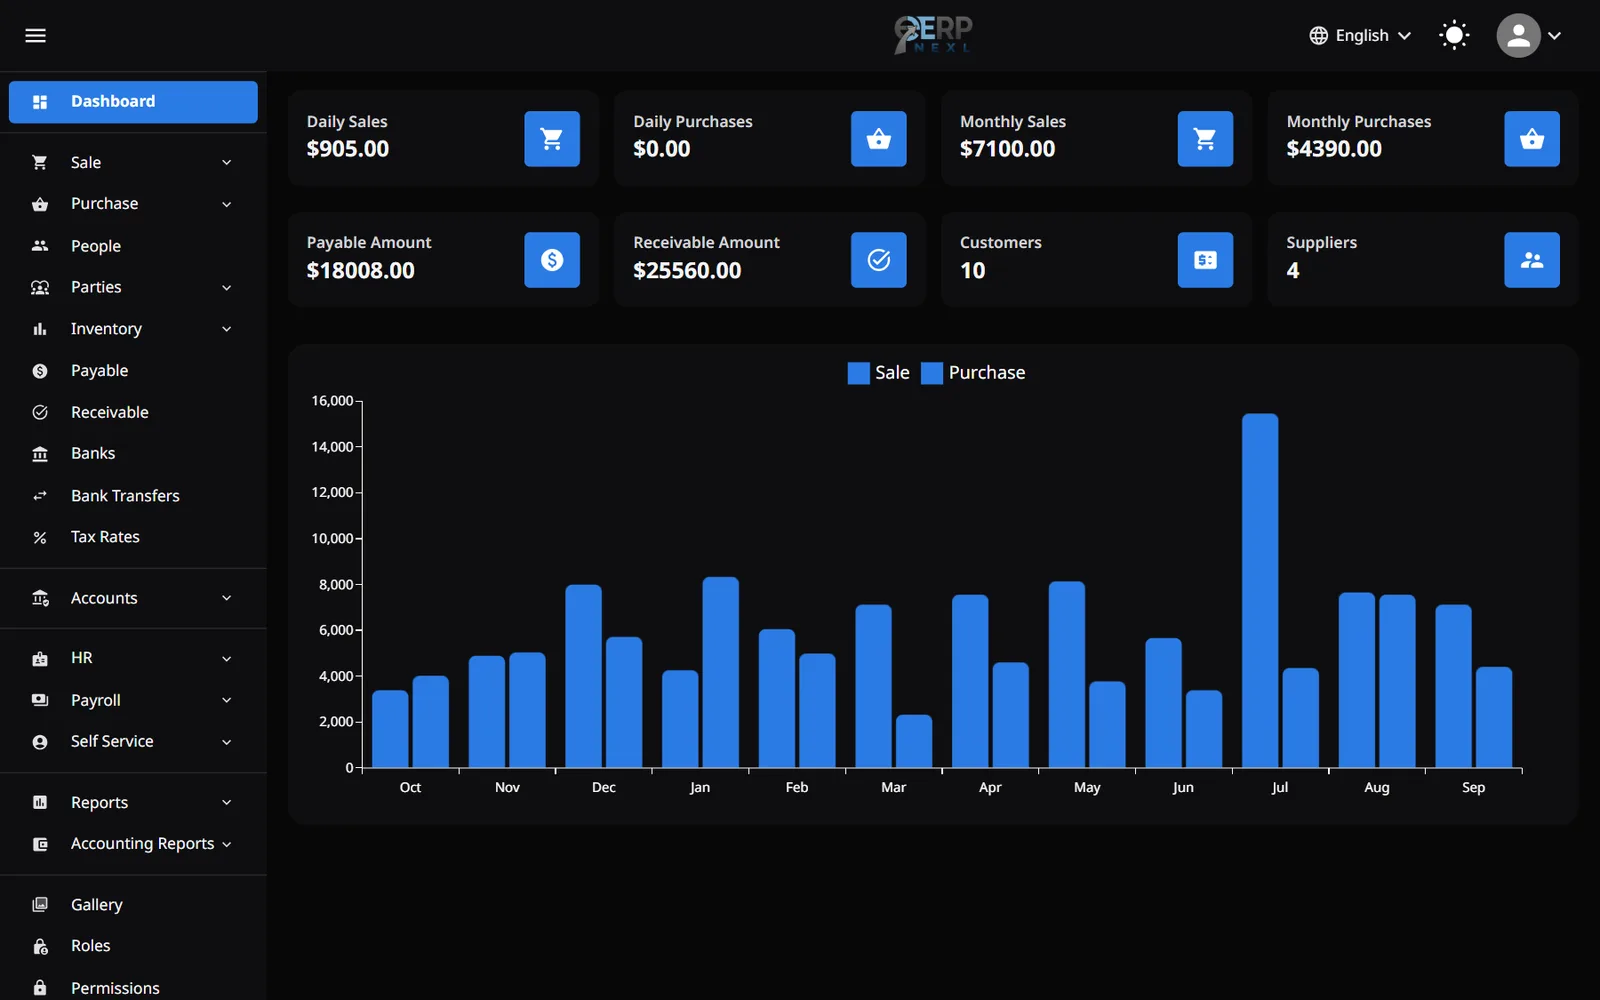Open the Gallery page
The image size is (1600, 1000).
133,905
